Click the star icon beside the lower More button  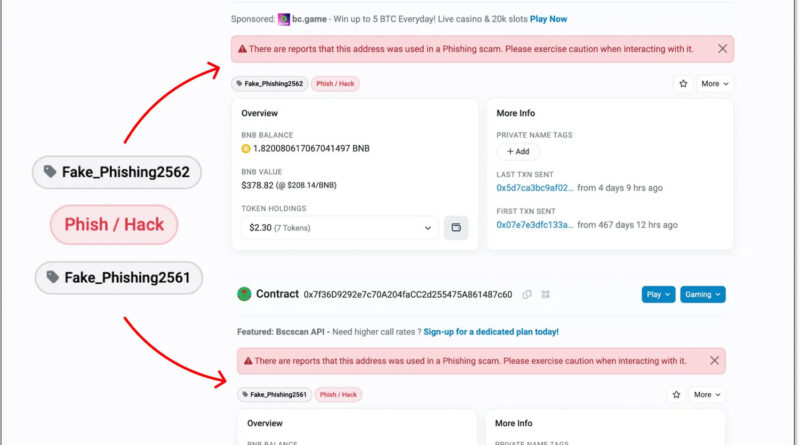coord(676,395)
